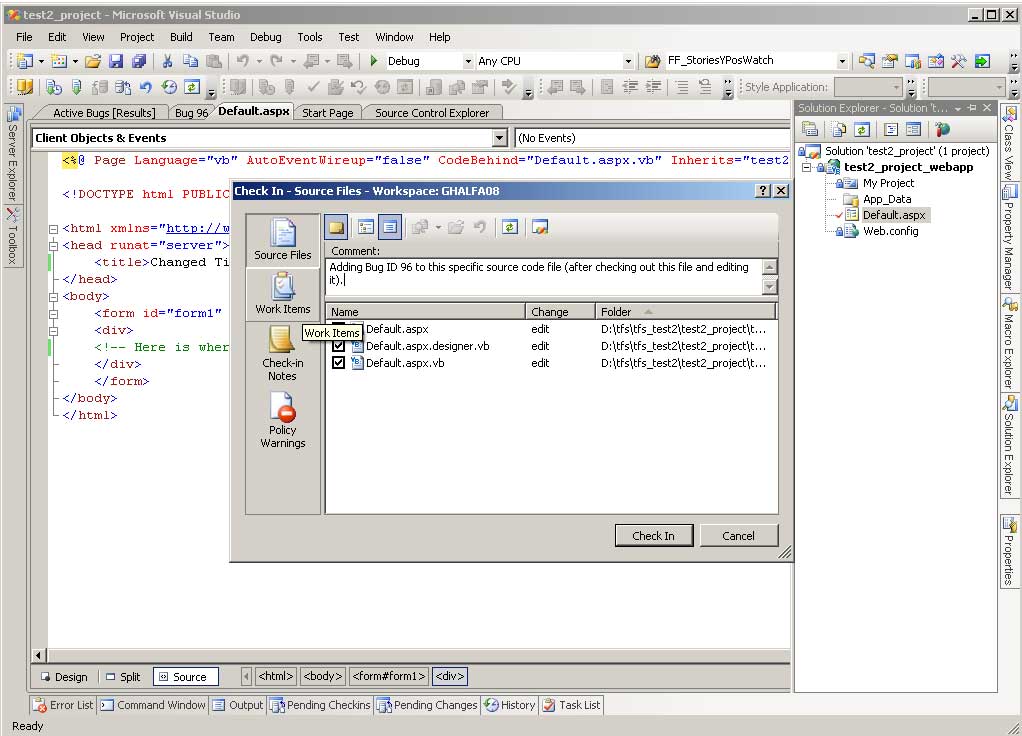Open the FF_StoriesYPosWatch find dropdown
Viewport: 1022px width, 736px height.
842,61
